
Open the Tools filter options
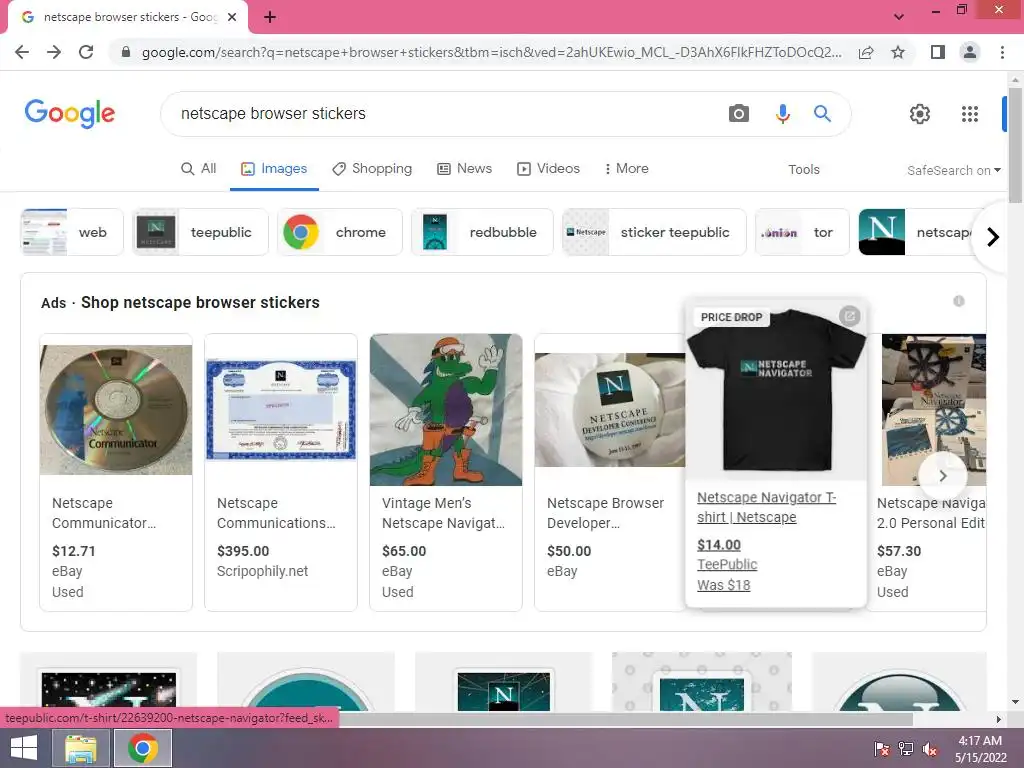point(803,170)
